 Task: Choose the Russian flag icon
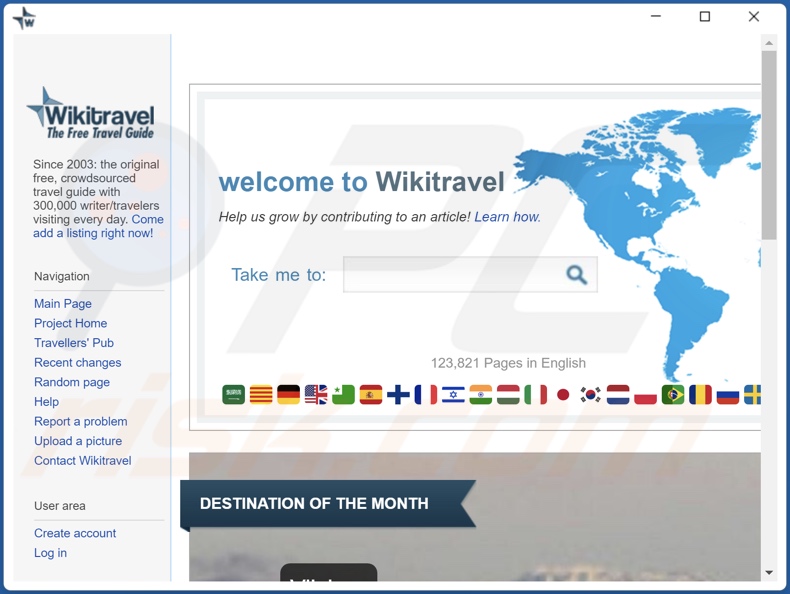pos(728,394)
